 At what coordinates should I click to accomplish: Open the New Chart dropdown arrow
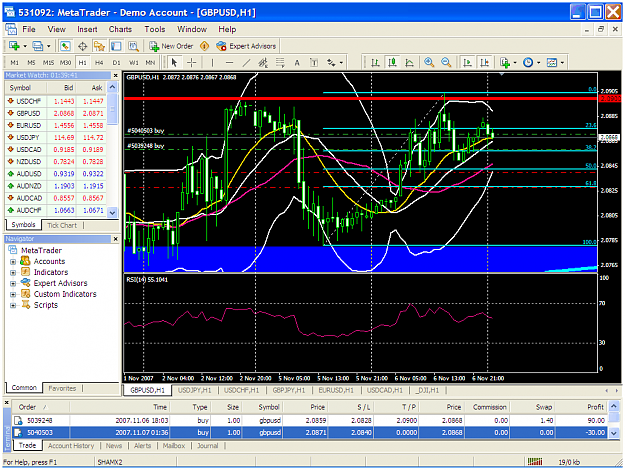coord(25,46)
